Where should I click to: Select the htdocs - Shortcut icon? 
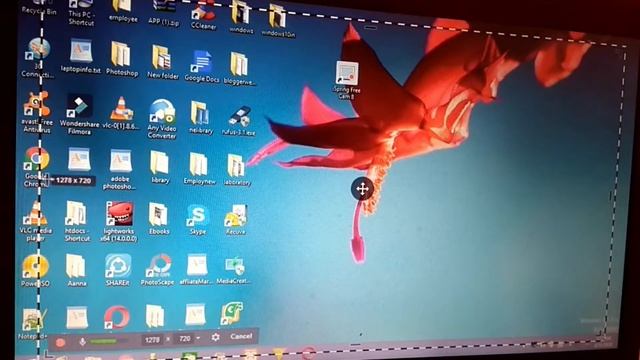coord(77,221)
